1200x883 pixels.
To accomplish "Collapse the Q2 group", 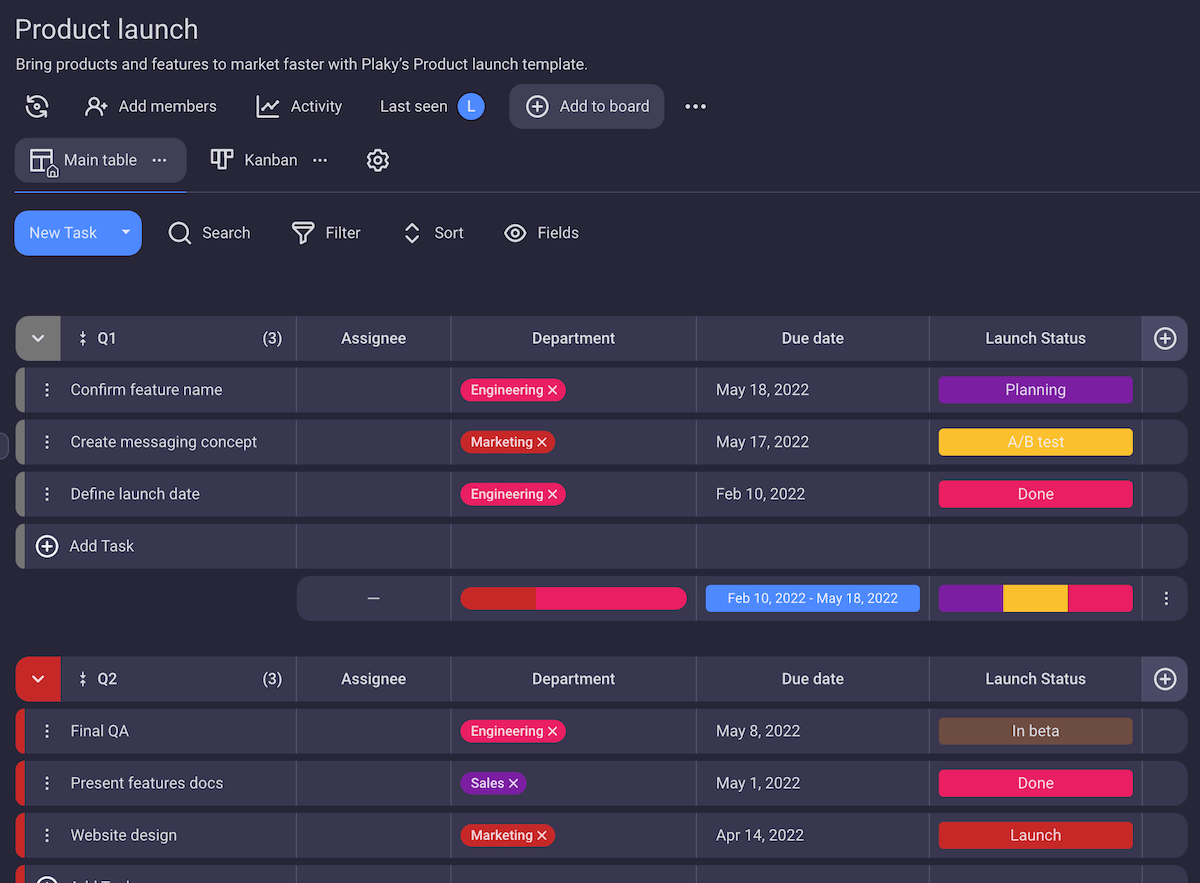I will click(38, 680).
